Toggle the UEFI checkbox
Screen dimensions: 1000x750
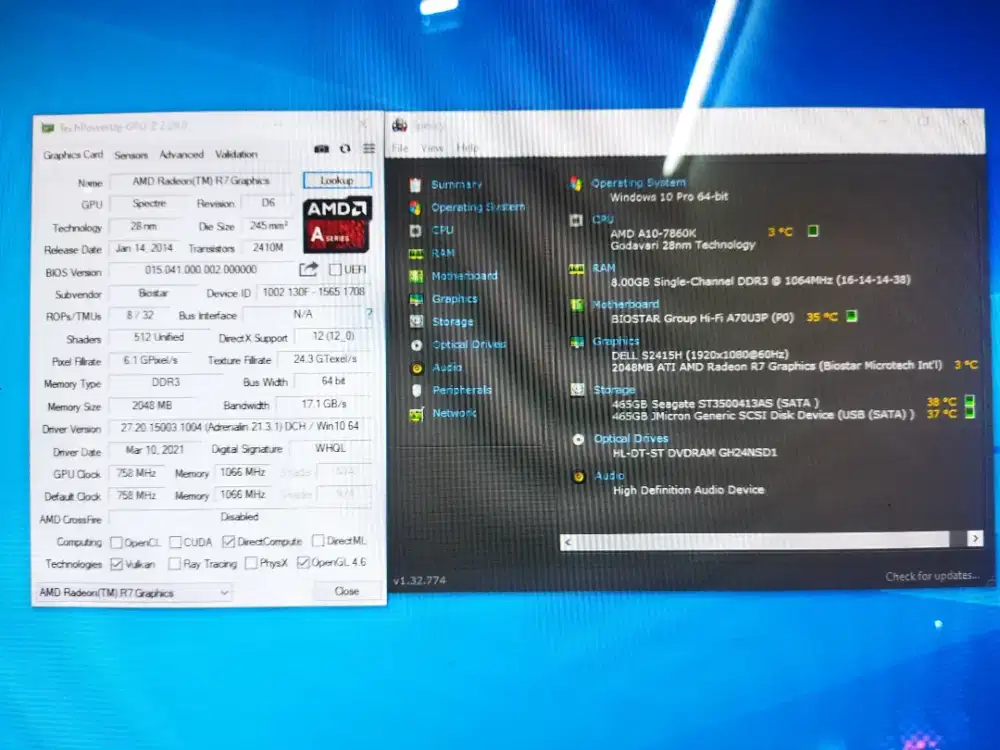point(335,270)
